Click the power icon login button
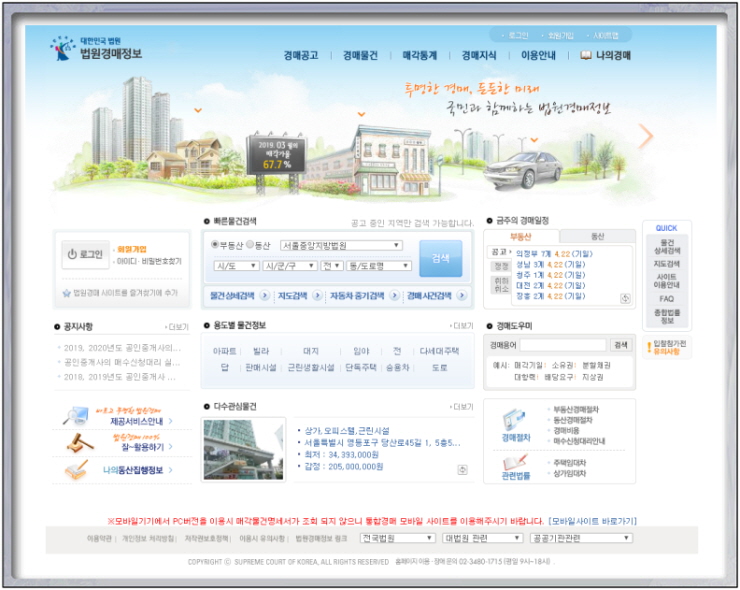Image resolution: width=740 pixels, height=590 pixels. coord(85,254)
